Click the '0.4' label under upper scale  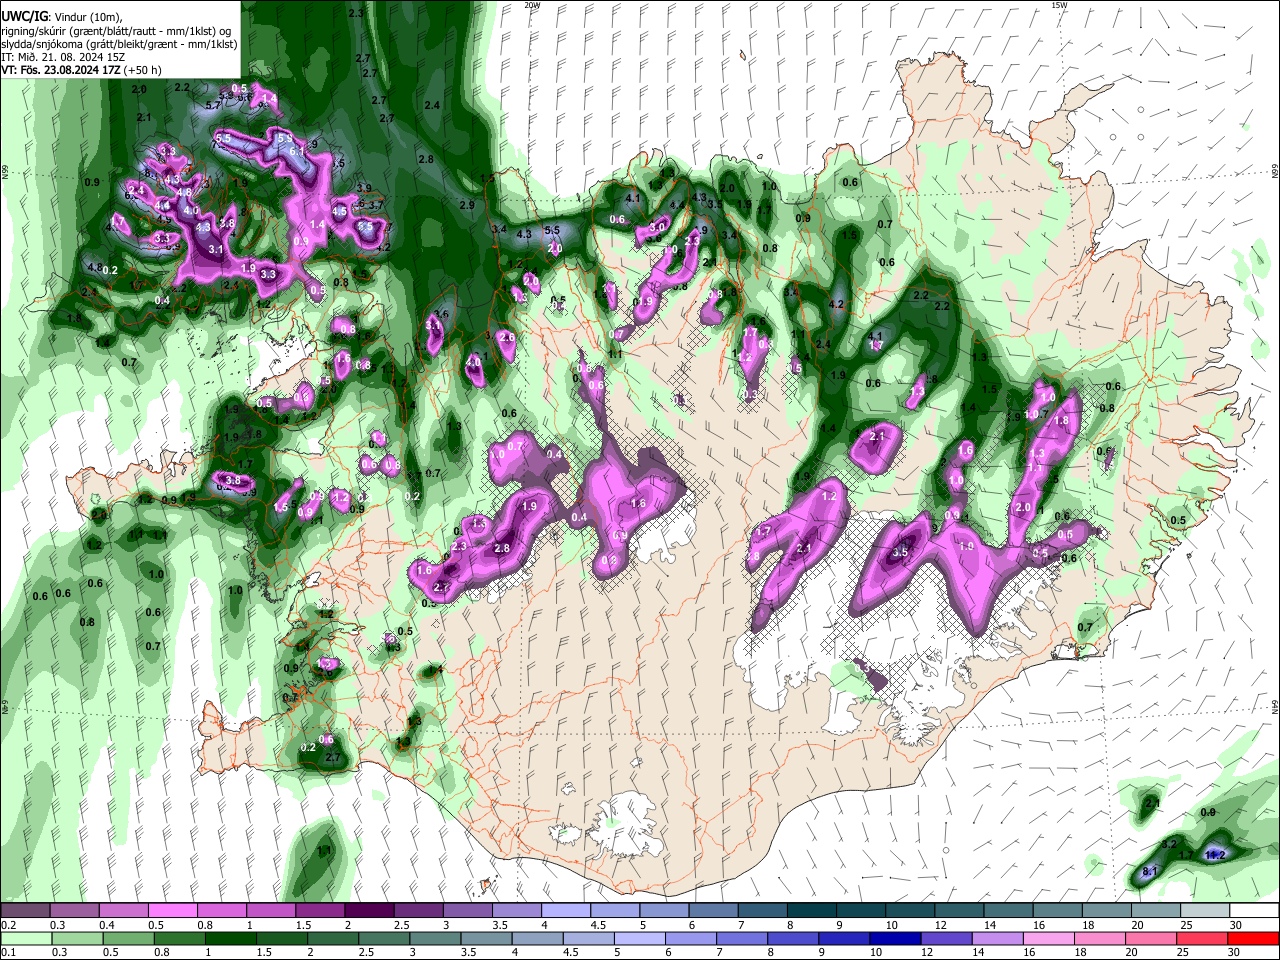pos(106,925)
